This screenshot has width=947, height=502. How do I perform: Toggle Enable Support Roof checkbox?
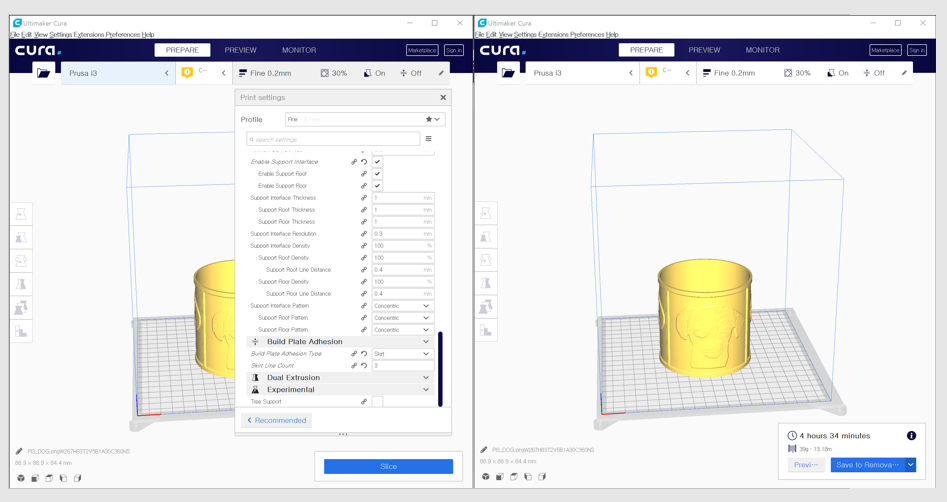[x=377, y=174]
